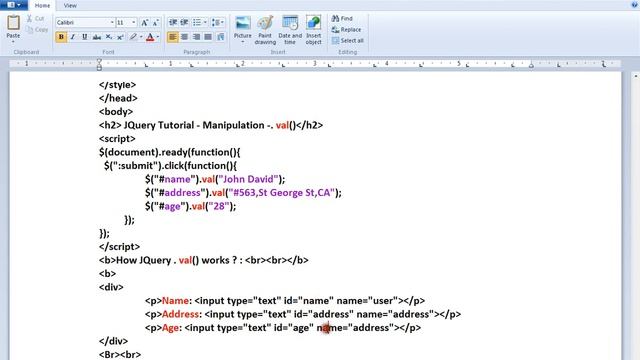This screenshot has height=360, width=640.
Task: Click Find in the Editing group
Action: tap(342, 19)
